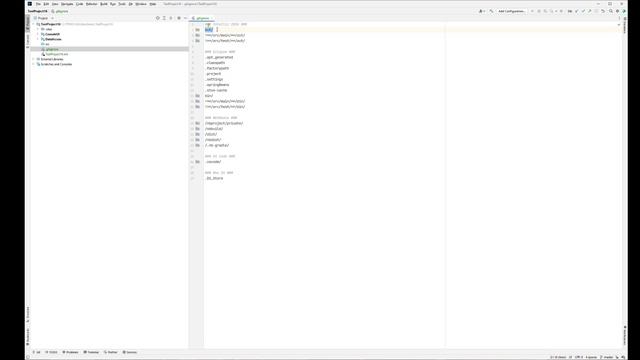Open the TODO tool window
Screen dimensions: 640x360
[51, 352]
